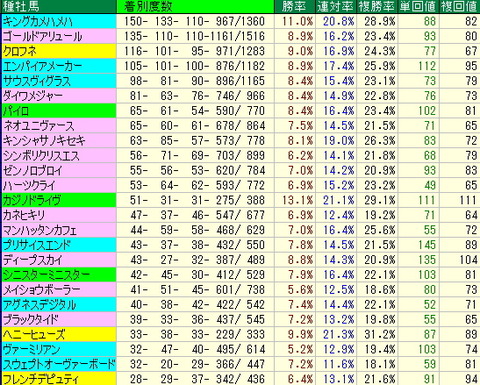
Task: Select sire name ブラックタイド
Action: [x=30, y=320]
